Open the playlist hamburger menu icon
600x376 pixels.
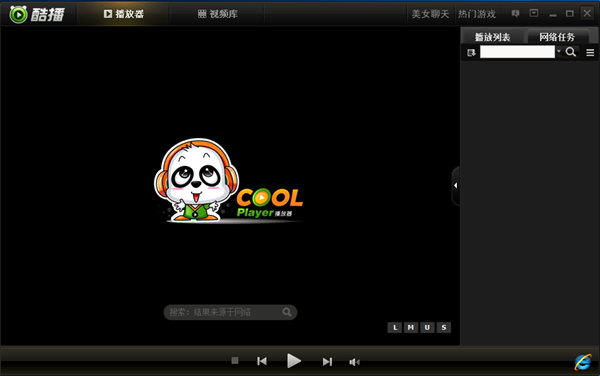590,52
